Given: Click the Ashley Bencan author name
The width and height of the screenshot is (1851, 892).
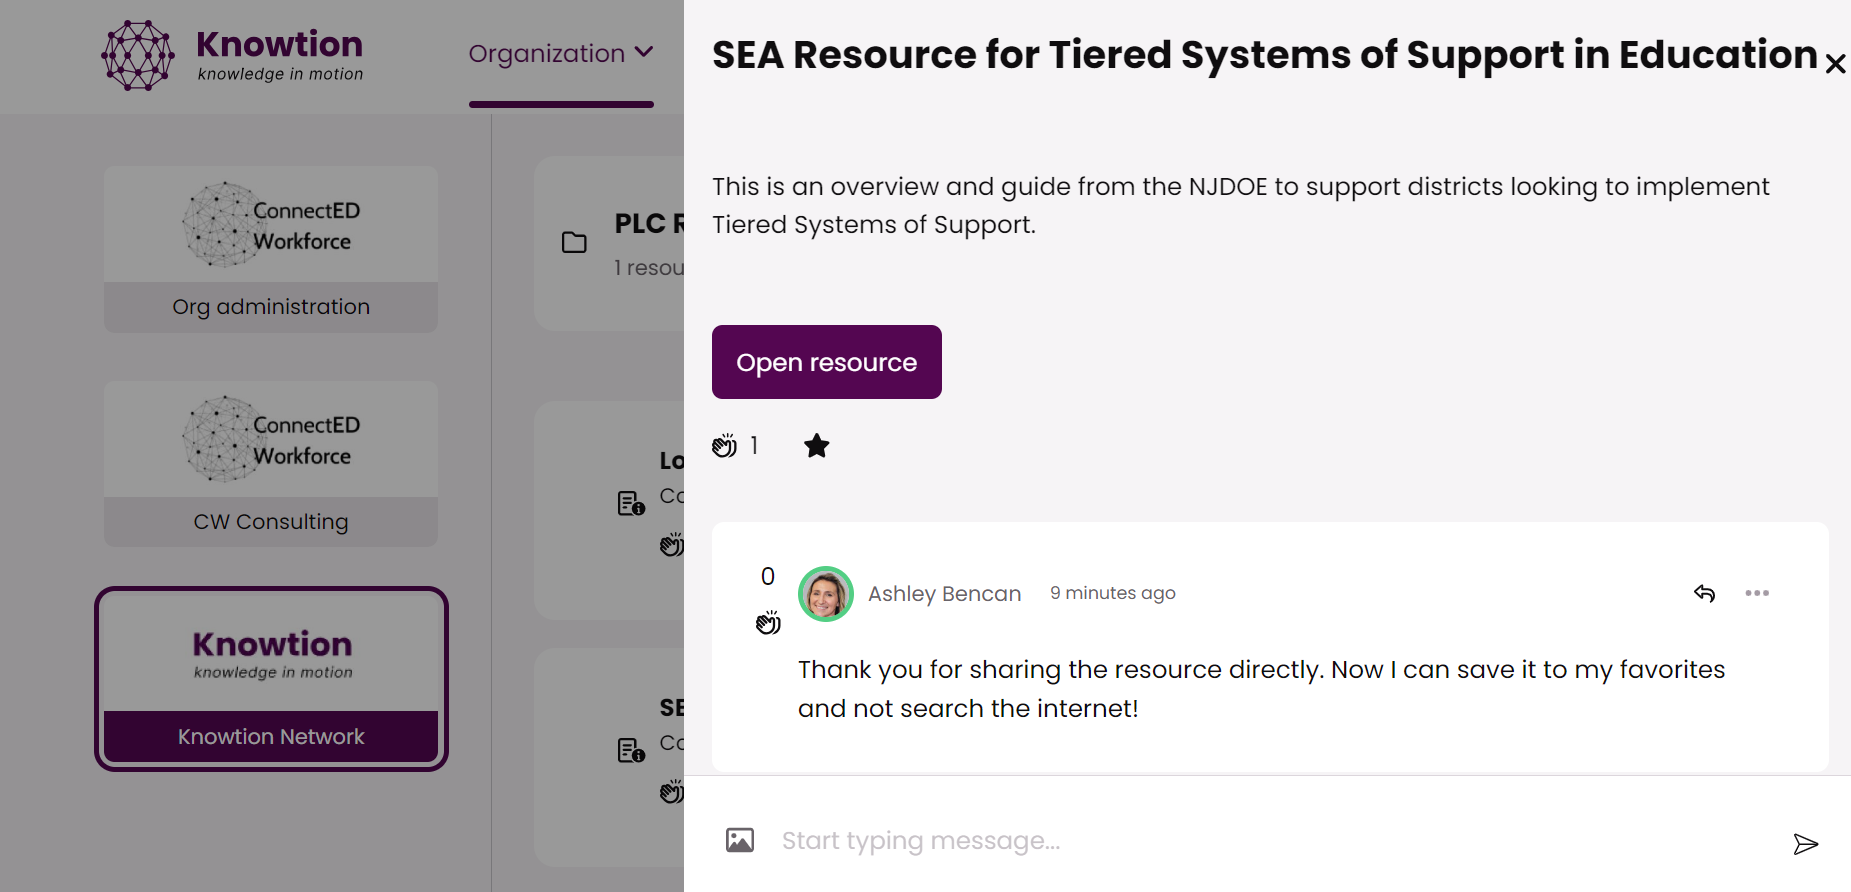Looking at the screenshot, I should 944,594.
